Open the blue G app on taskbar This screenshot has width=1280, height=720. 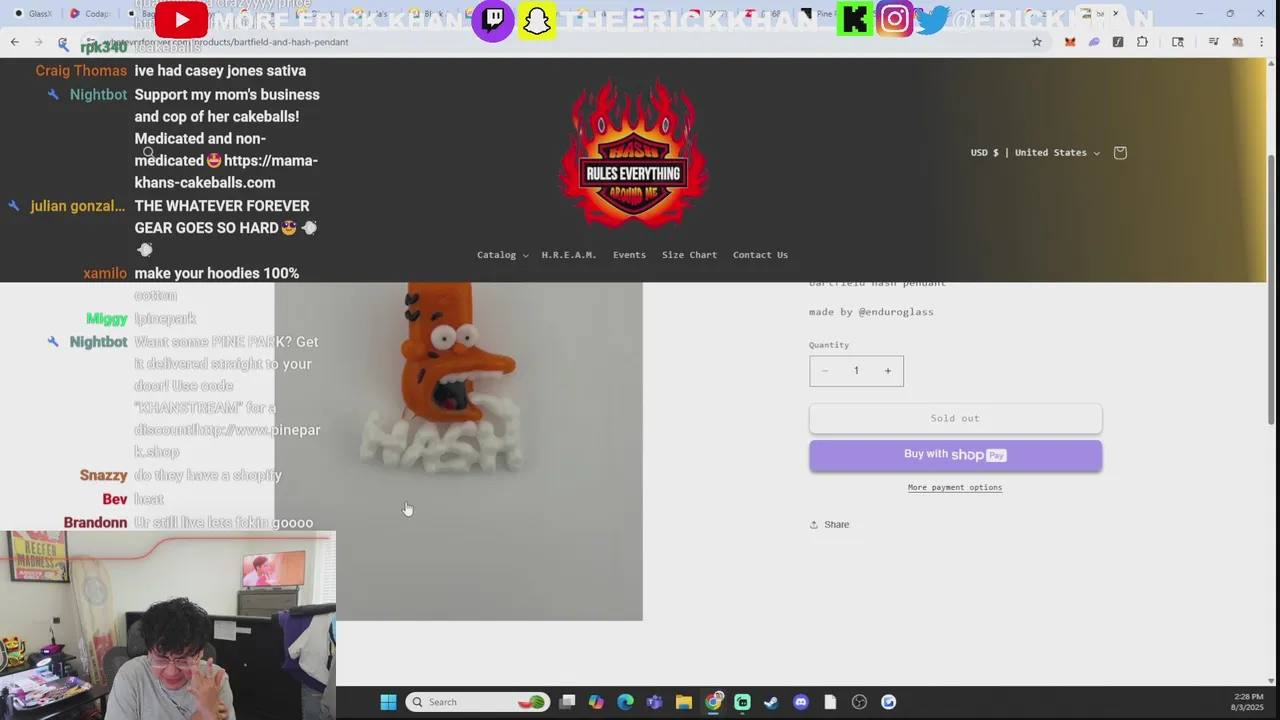(888, 702)
